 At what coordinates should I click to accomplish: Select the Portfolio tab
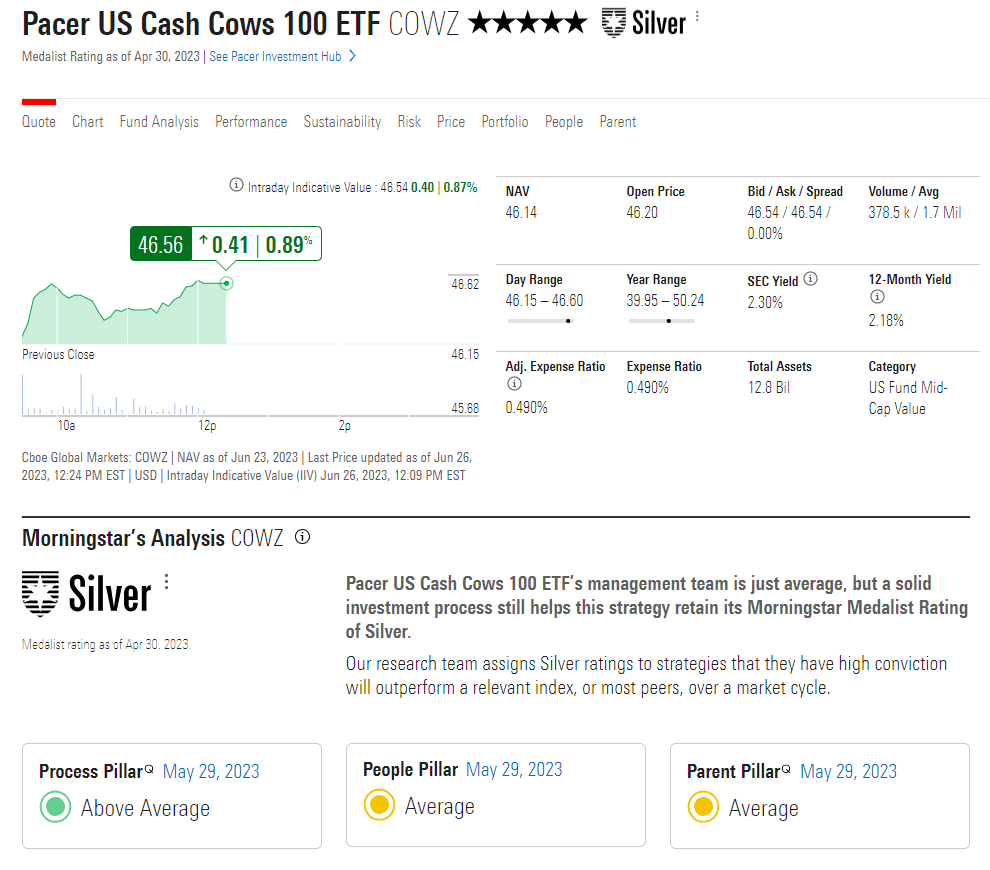tap(505, 122)
